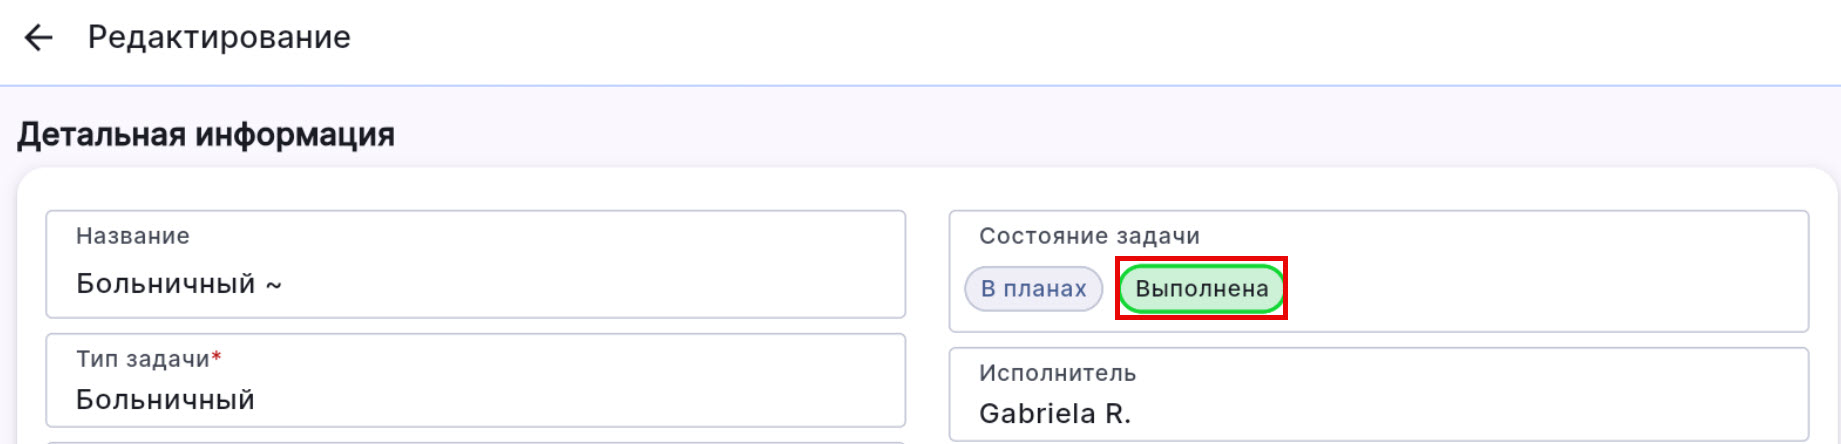This screenshot has width=1841, height=444.
Task: Click empty header area right of title
Action: click(x=1100, y=38)
